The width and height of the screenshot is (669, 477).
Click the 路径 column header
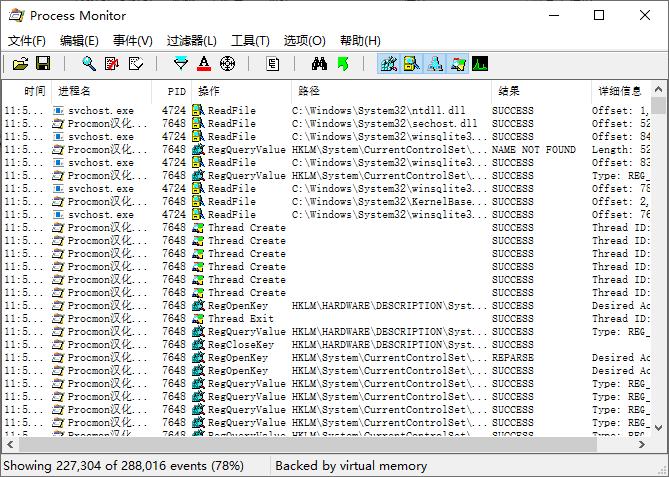click(391, 91)
